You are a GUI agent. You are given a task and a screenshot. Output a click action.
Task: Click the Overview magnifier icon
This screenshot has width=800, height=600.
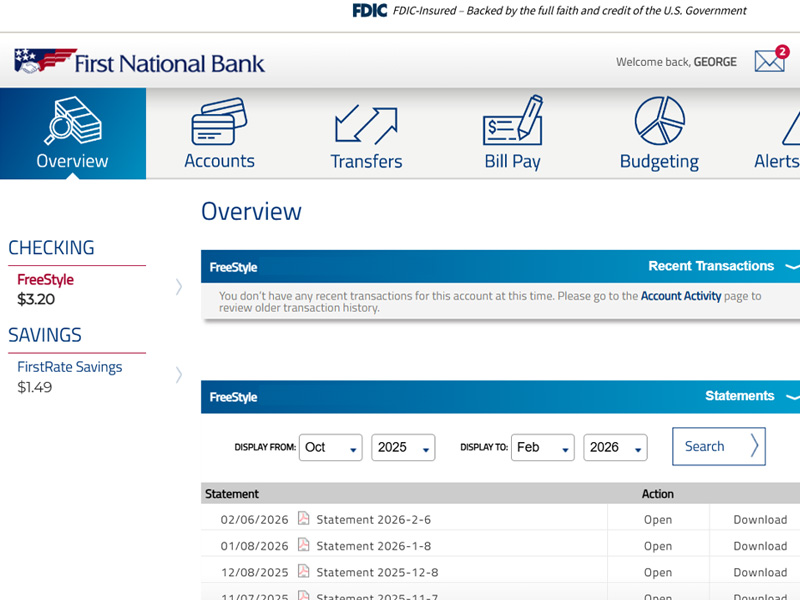72,120
